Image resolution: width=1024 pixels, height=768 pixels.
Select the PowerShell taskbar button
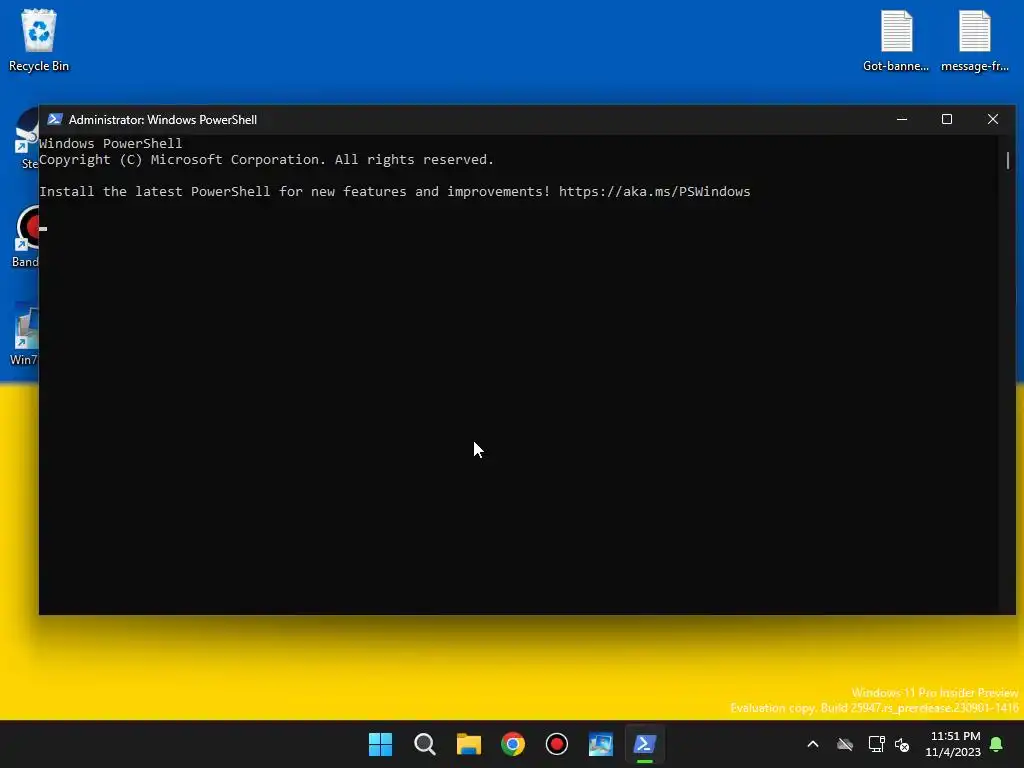645,744
